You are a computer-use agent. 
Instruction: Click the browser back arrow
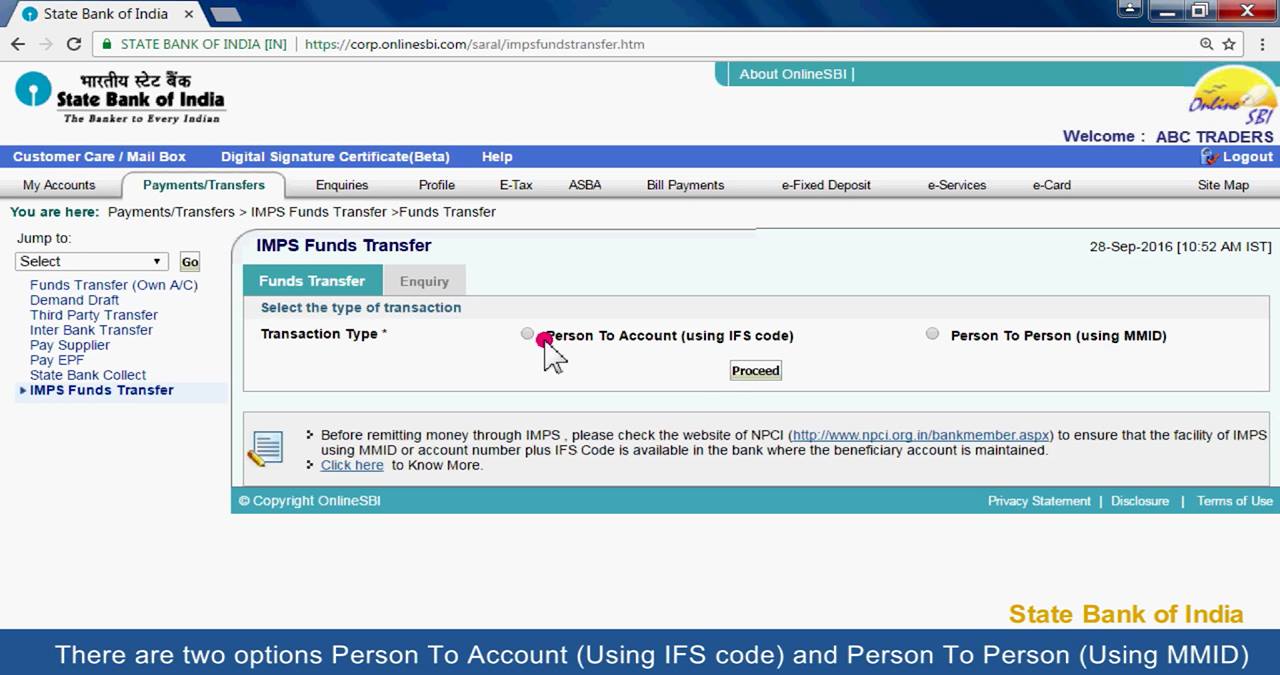point(17,44)
